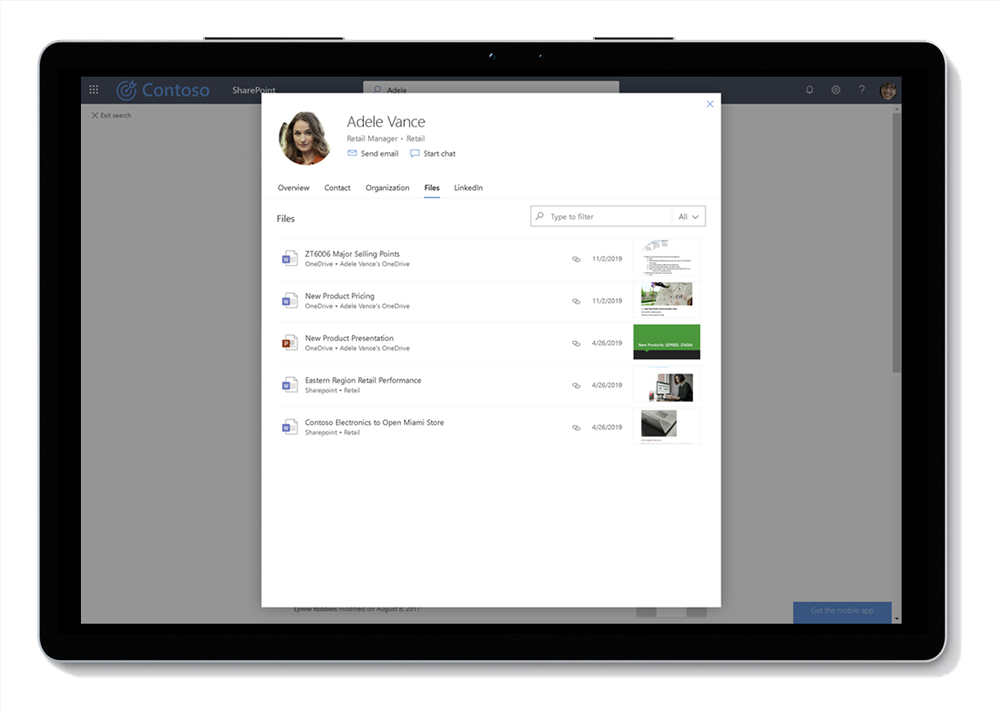Click the Word icon for Eastern Region Retail Performance
Screen dimensions: 999x713
[x=289, y=384]
